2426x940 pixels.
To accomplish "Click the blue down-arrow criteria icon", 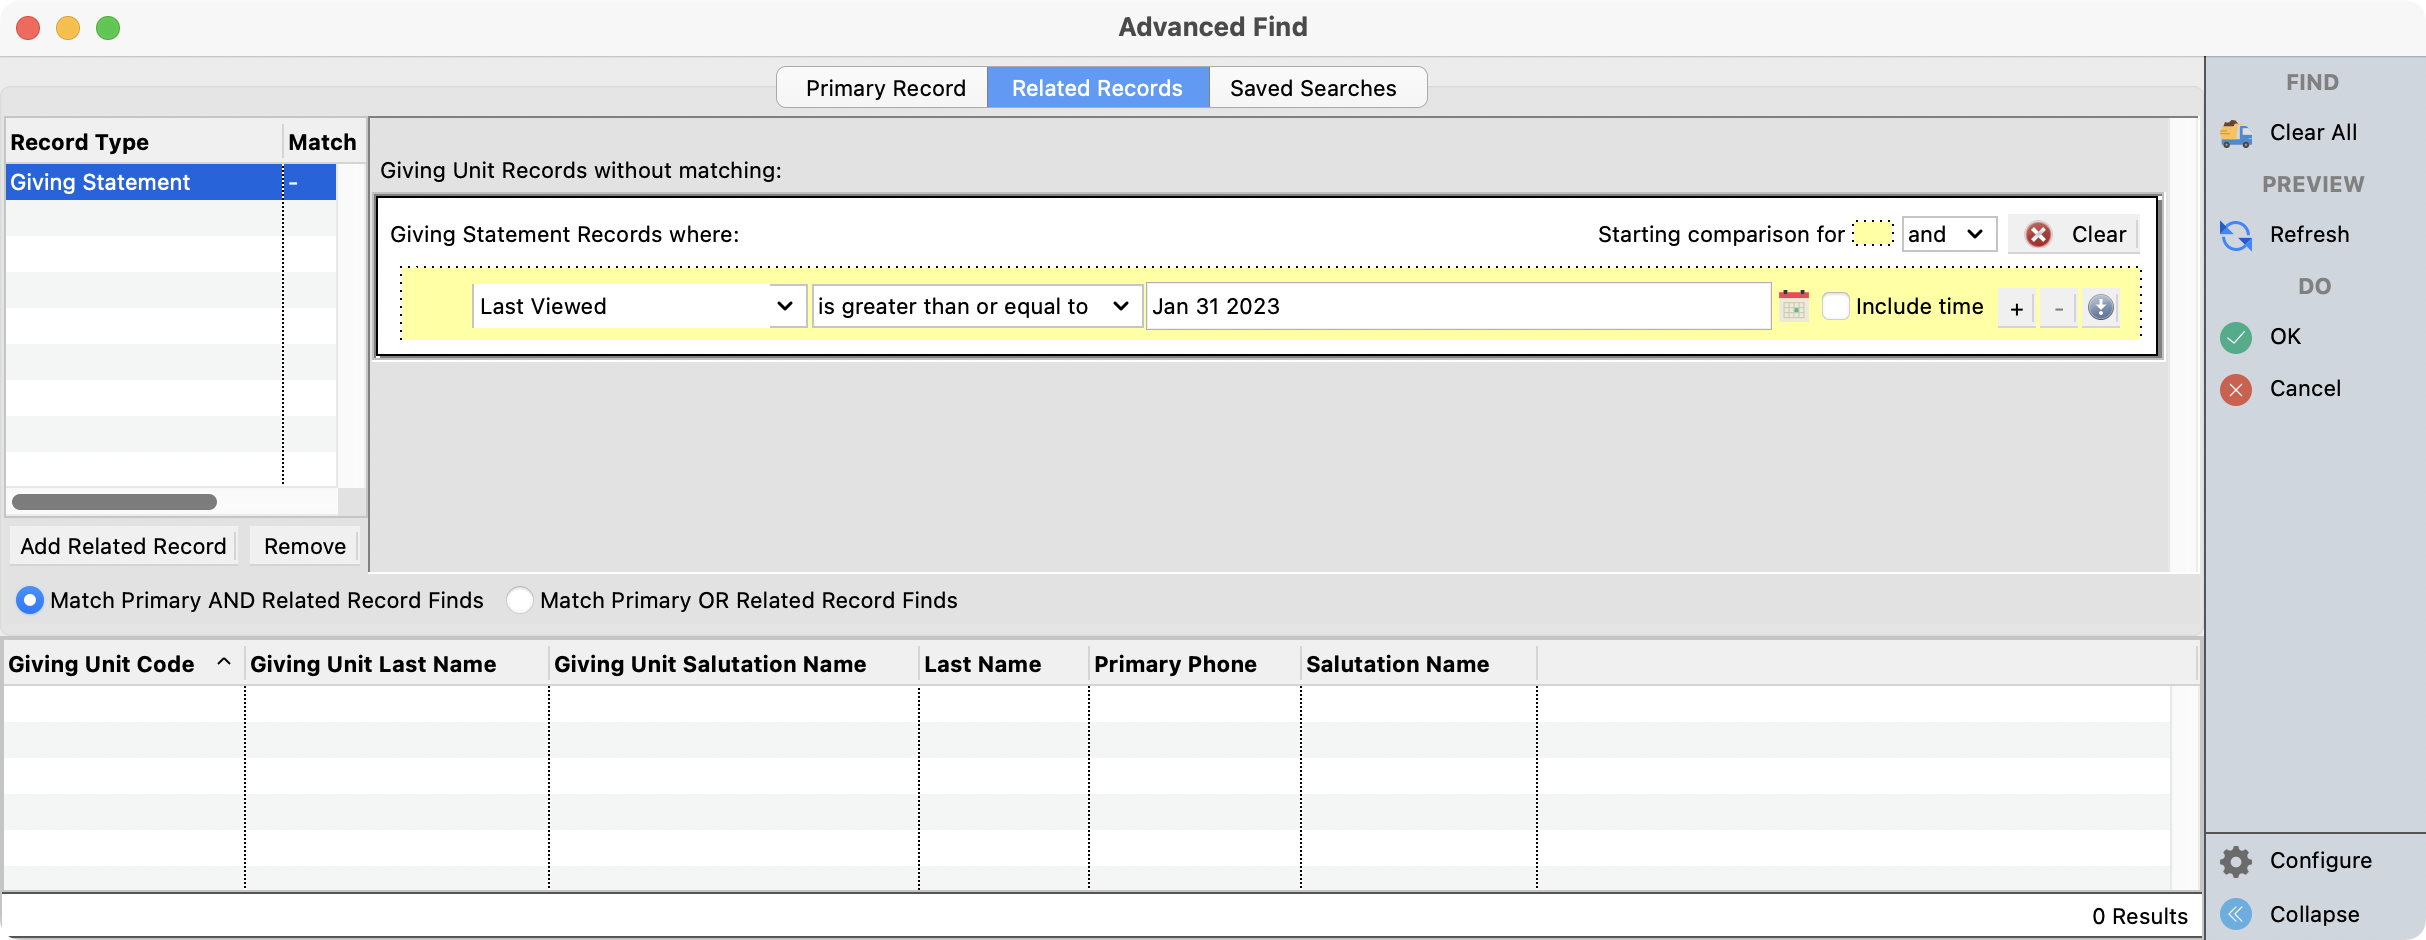I will pos(2101,307).
